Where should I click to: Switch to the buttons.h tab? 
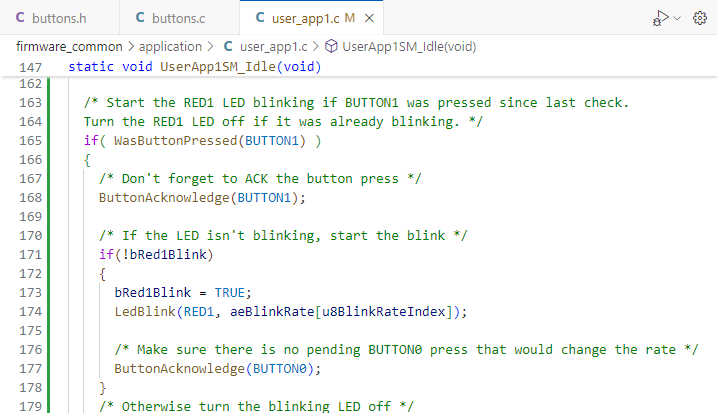(59, 18)
